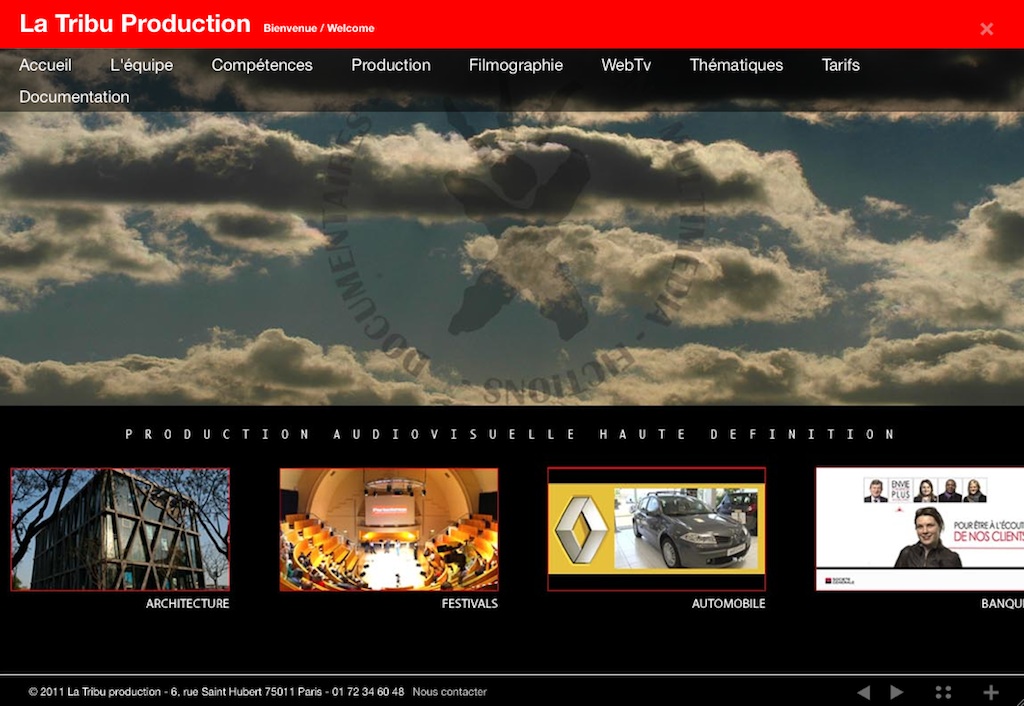Open the four-dot grid view icon
Image resolution: width=1024 pixels, height=706 pixels.
[x=943, y=692]
